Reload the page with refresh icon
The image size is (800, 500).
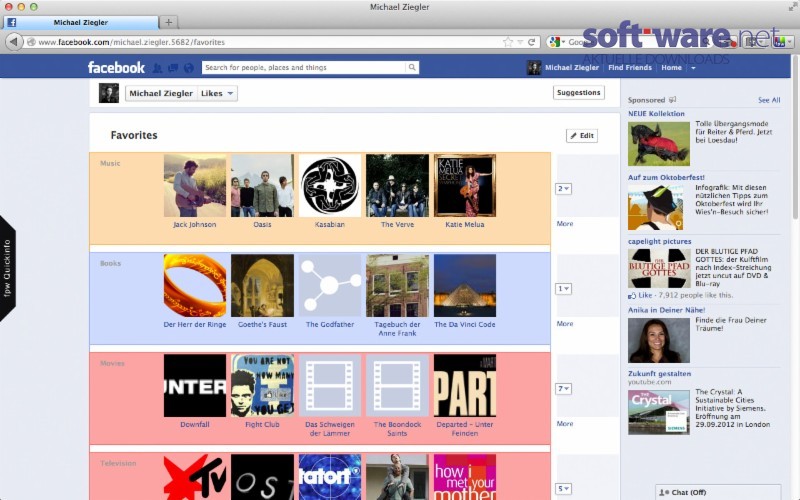(531, 42)
